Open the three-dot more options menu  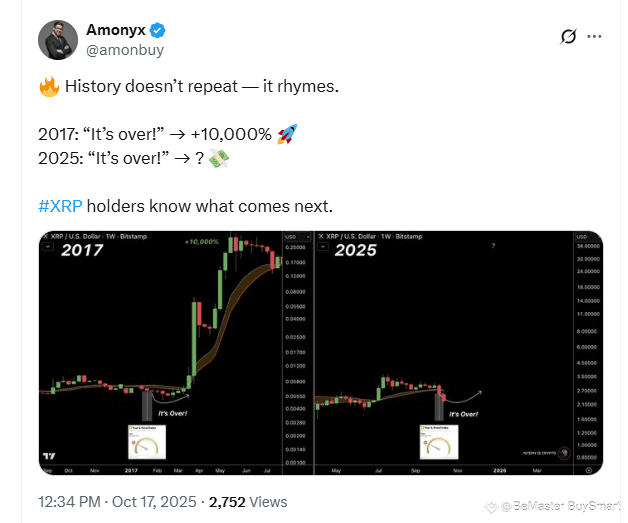(594, 36)
